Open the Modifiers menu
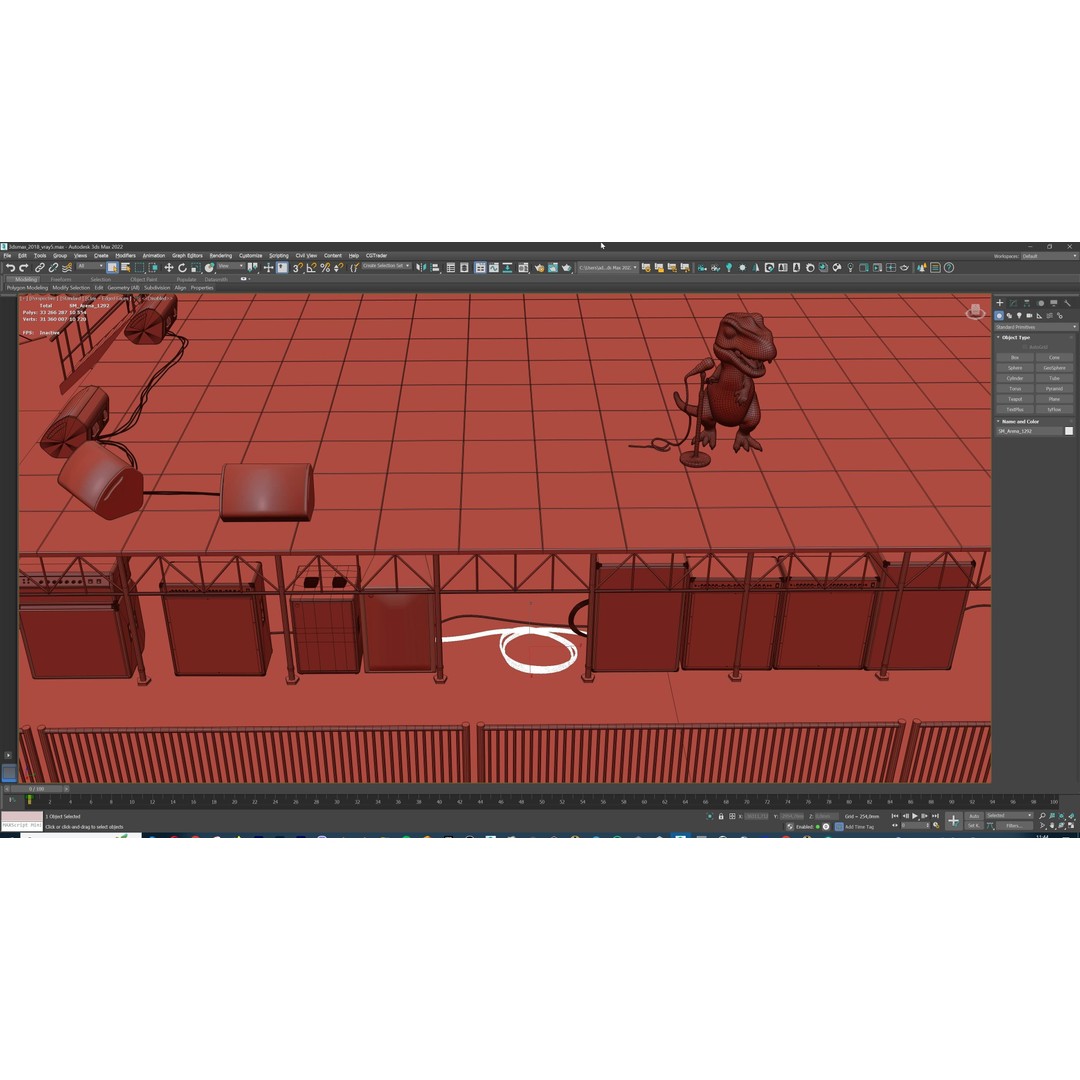Viewport: 1080px width, 1080px height. (x=125, y=256)
